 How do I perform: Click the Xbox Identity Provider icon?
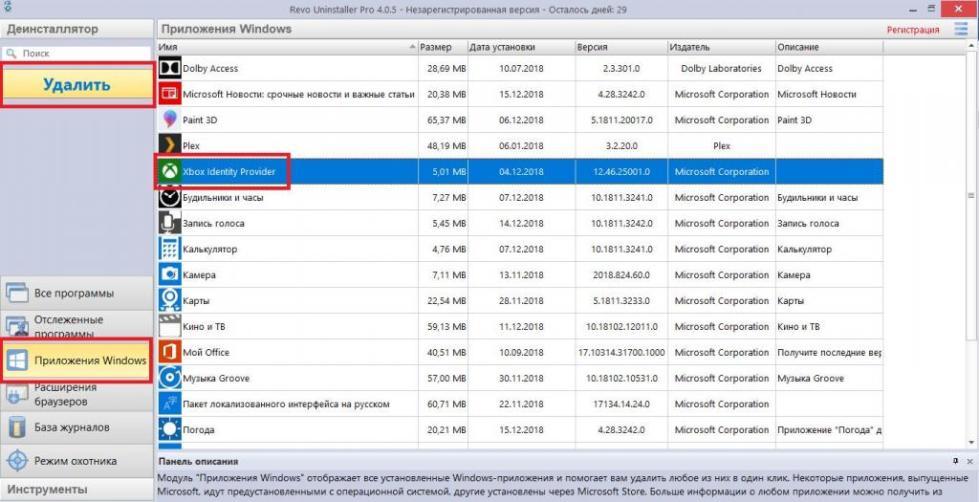pos(169,172)
